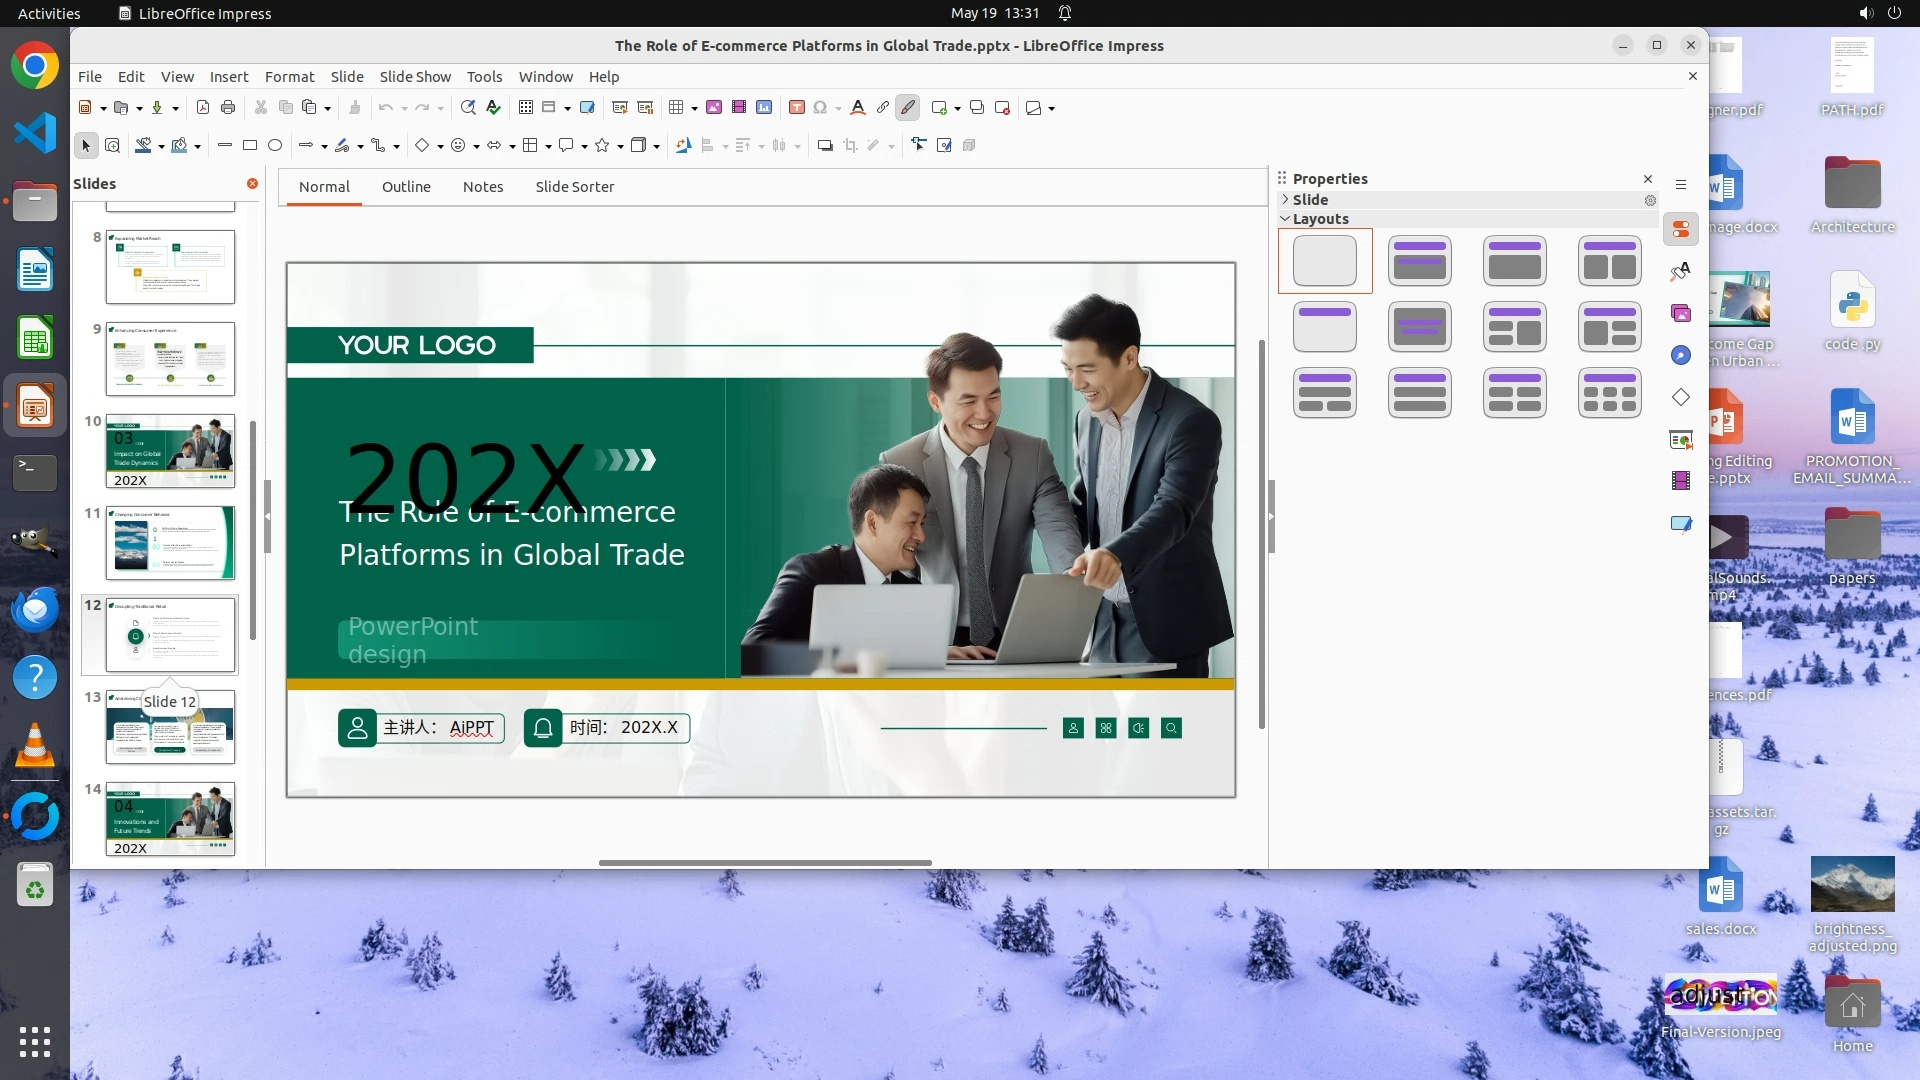1920x1080 pixels.
Task: Close the Slides panel
Action: [x=252, y=184]
